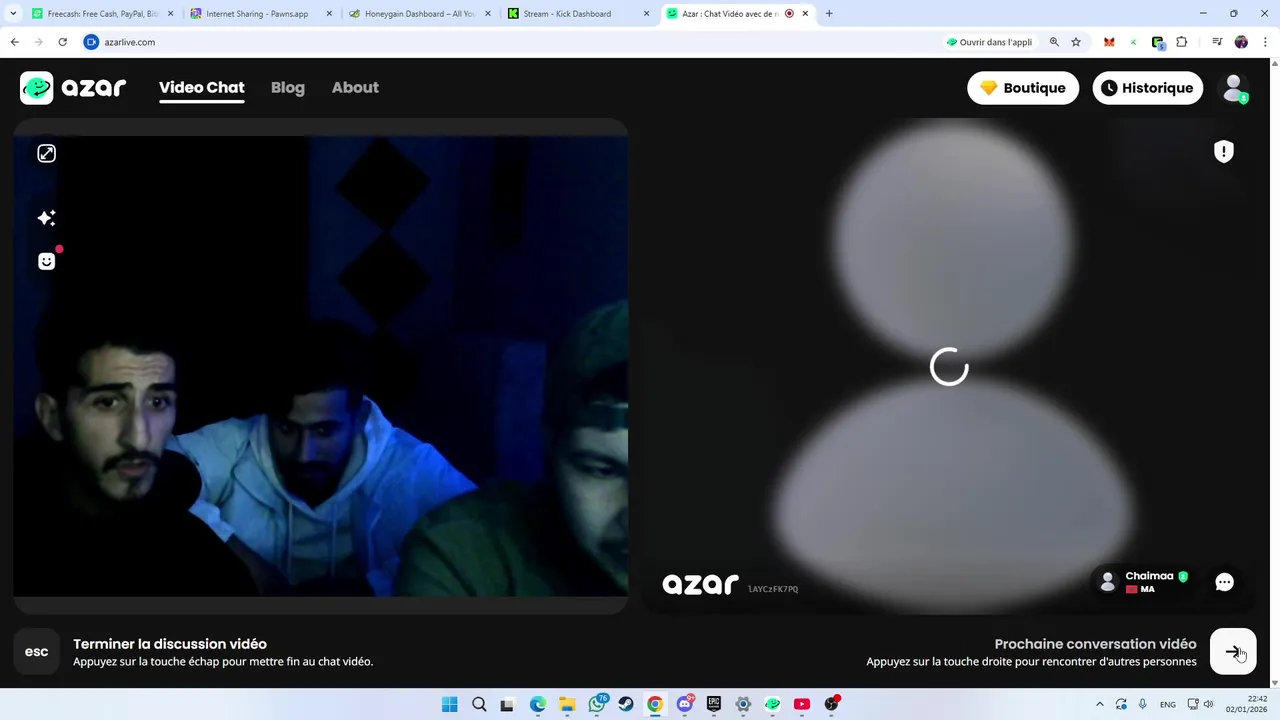Open Discord from taskbar
The height and width of the screenshot is (720, 1280).
click(x=685, y=704)
